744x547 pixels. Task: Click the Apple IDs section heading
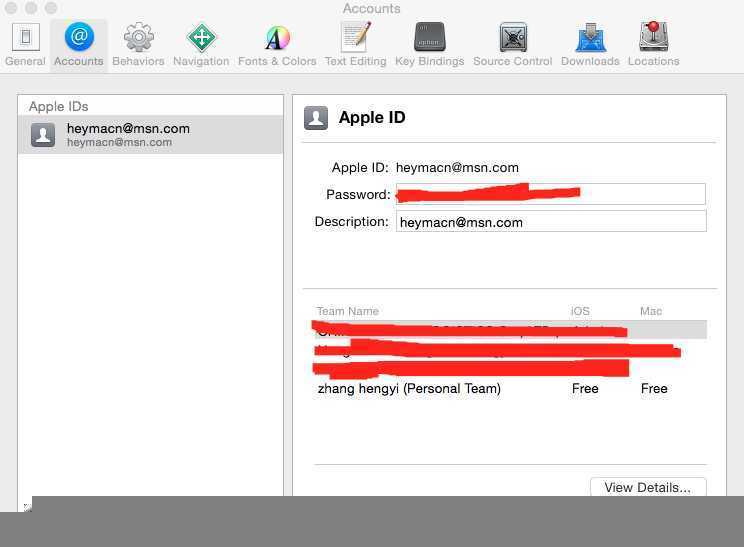coord(58,106)
